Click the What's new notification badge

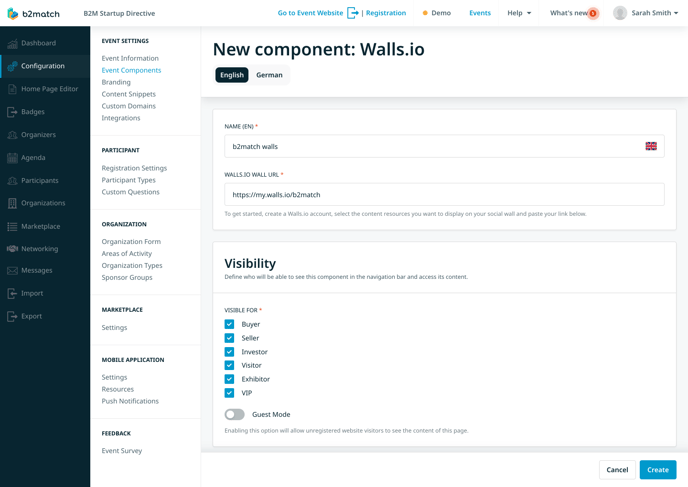(593, 13)
